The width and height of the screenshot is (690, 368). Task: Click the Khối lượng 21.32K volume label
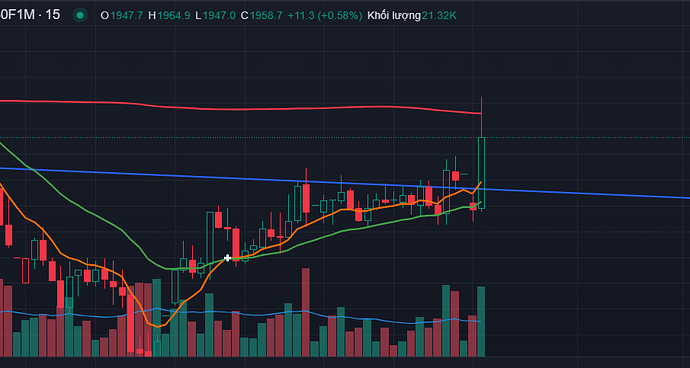412,16
